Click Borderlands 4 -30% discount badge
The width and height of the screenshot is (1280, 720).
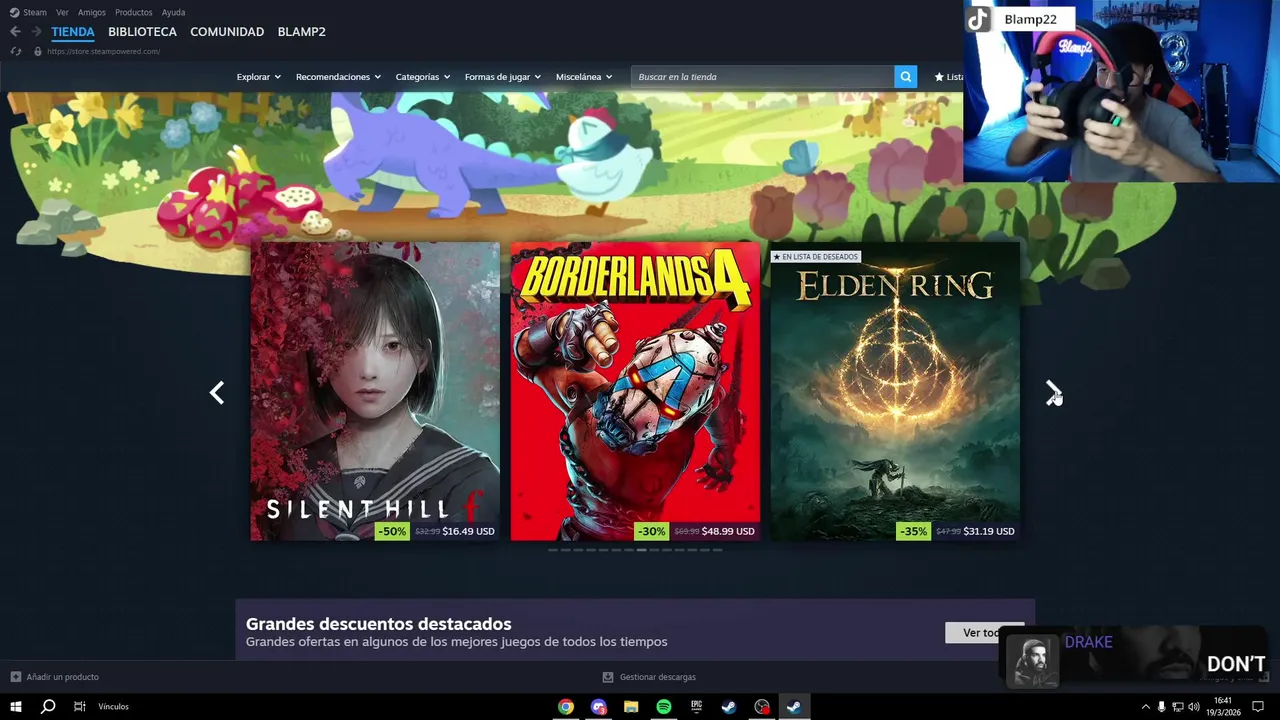pyautogui.click(x=651, y=531)
